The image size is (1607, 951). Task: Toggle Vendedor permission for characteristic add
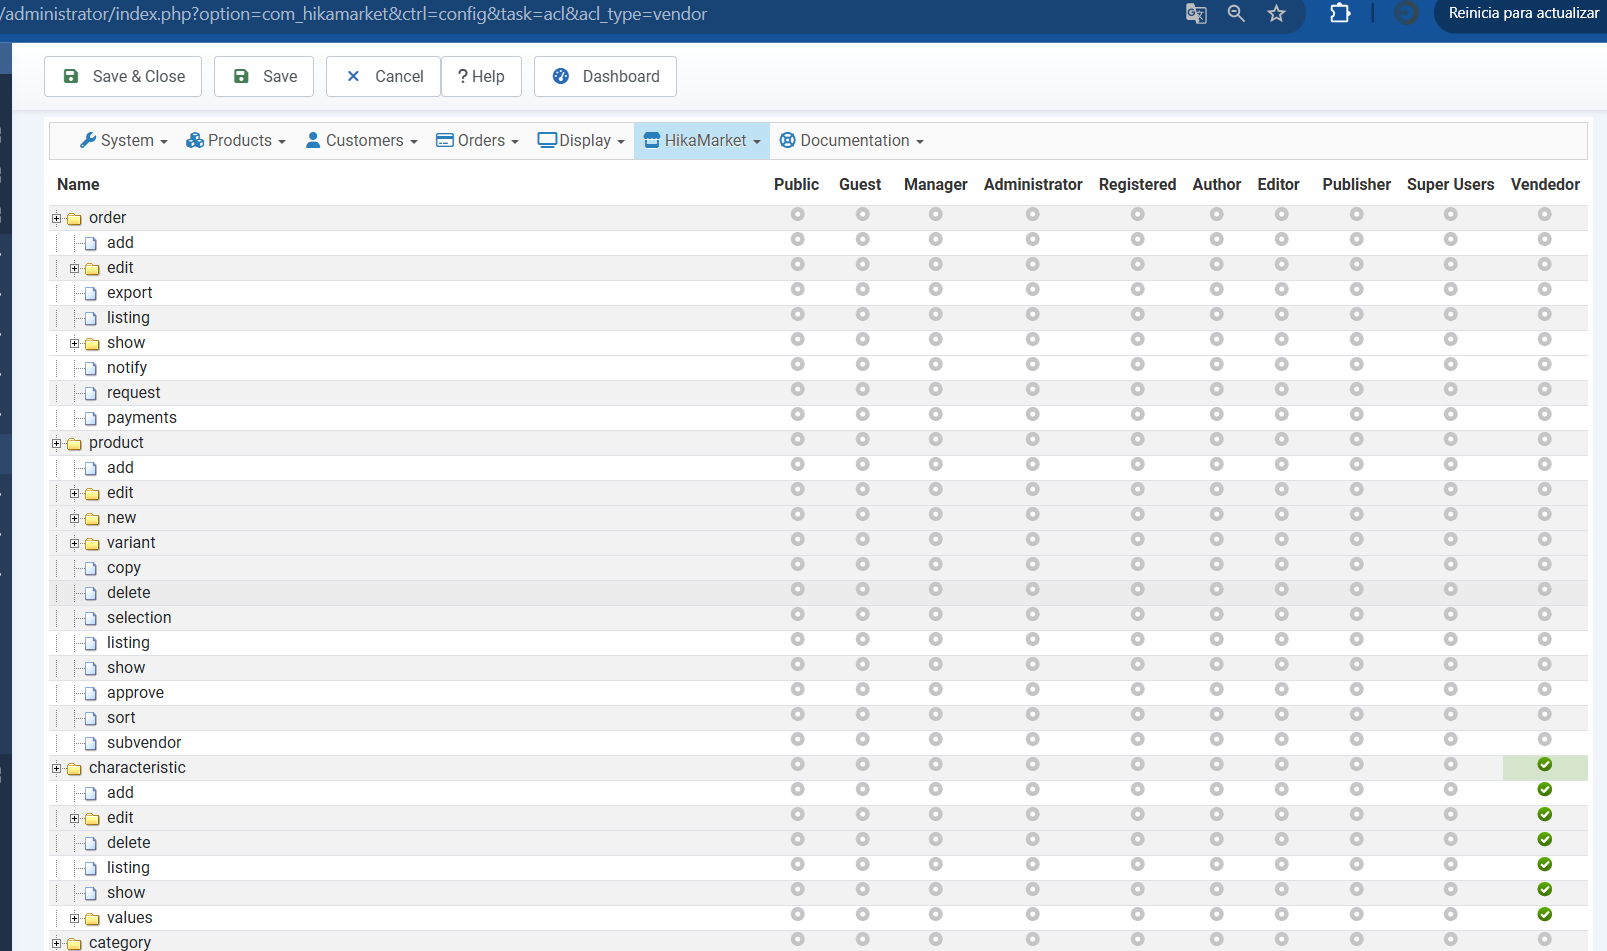tap(1545, 790)
